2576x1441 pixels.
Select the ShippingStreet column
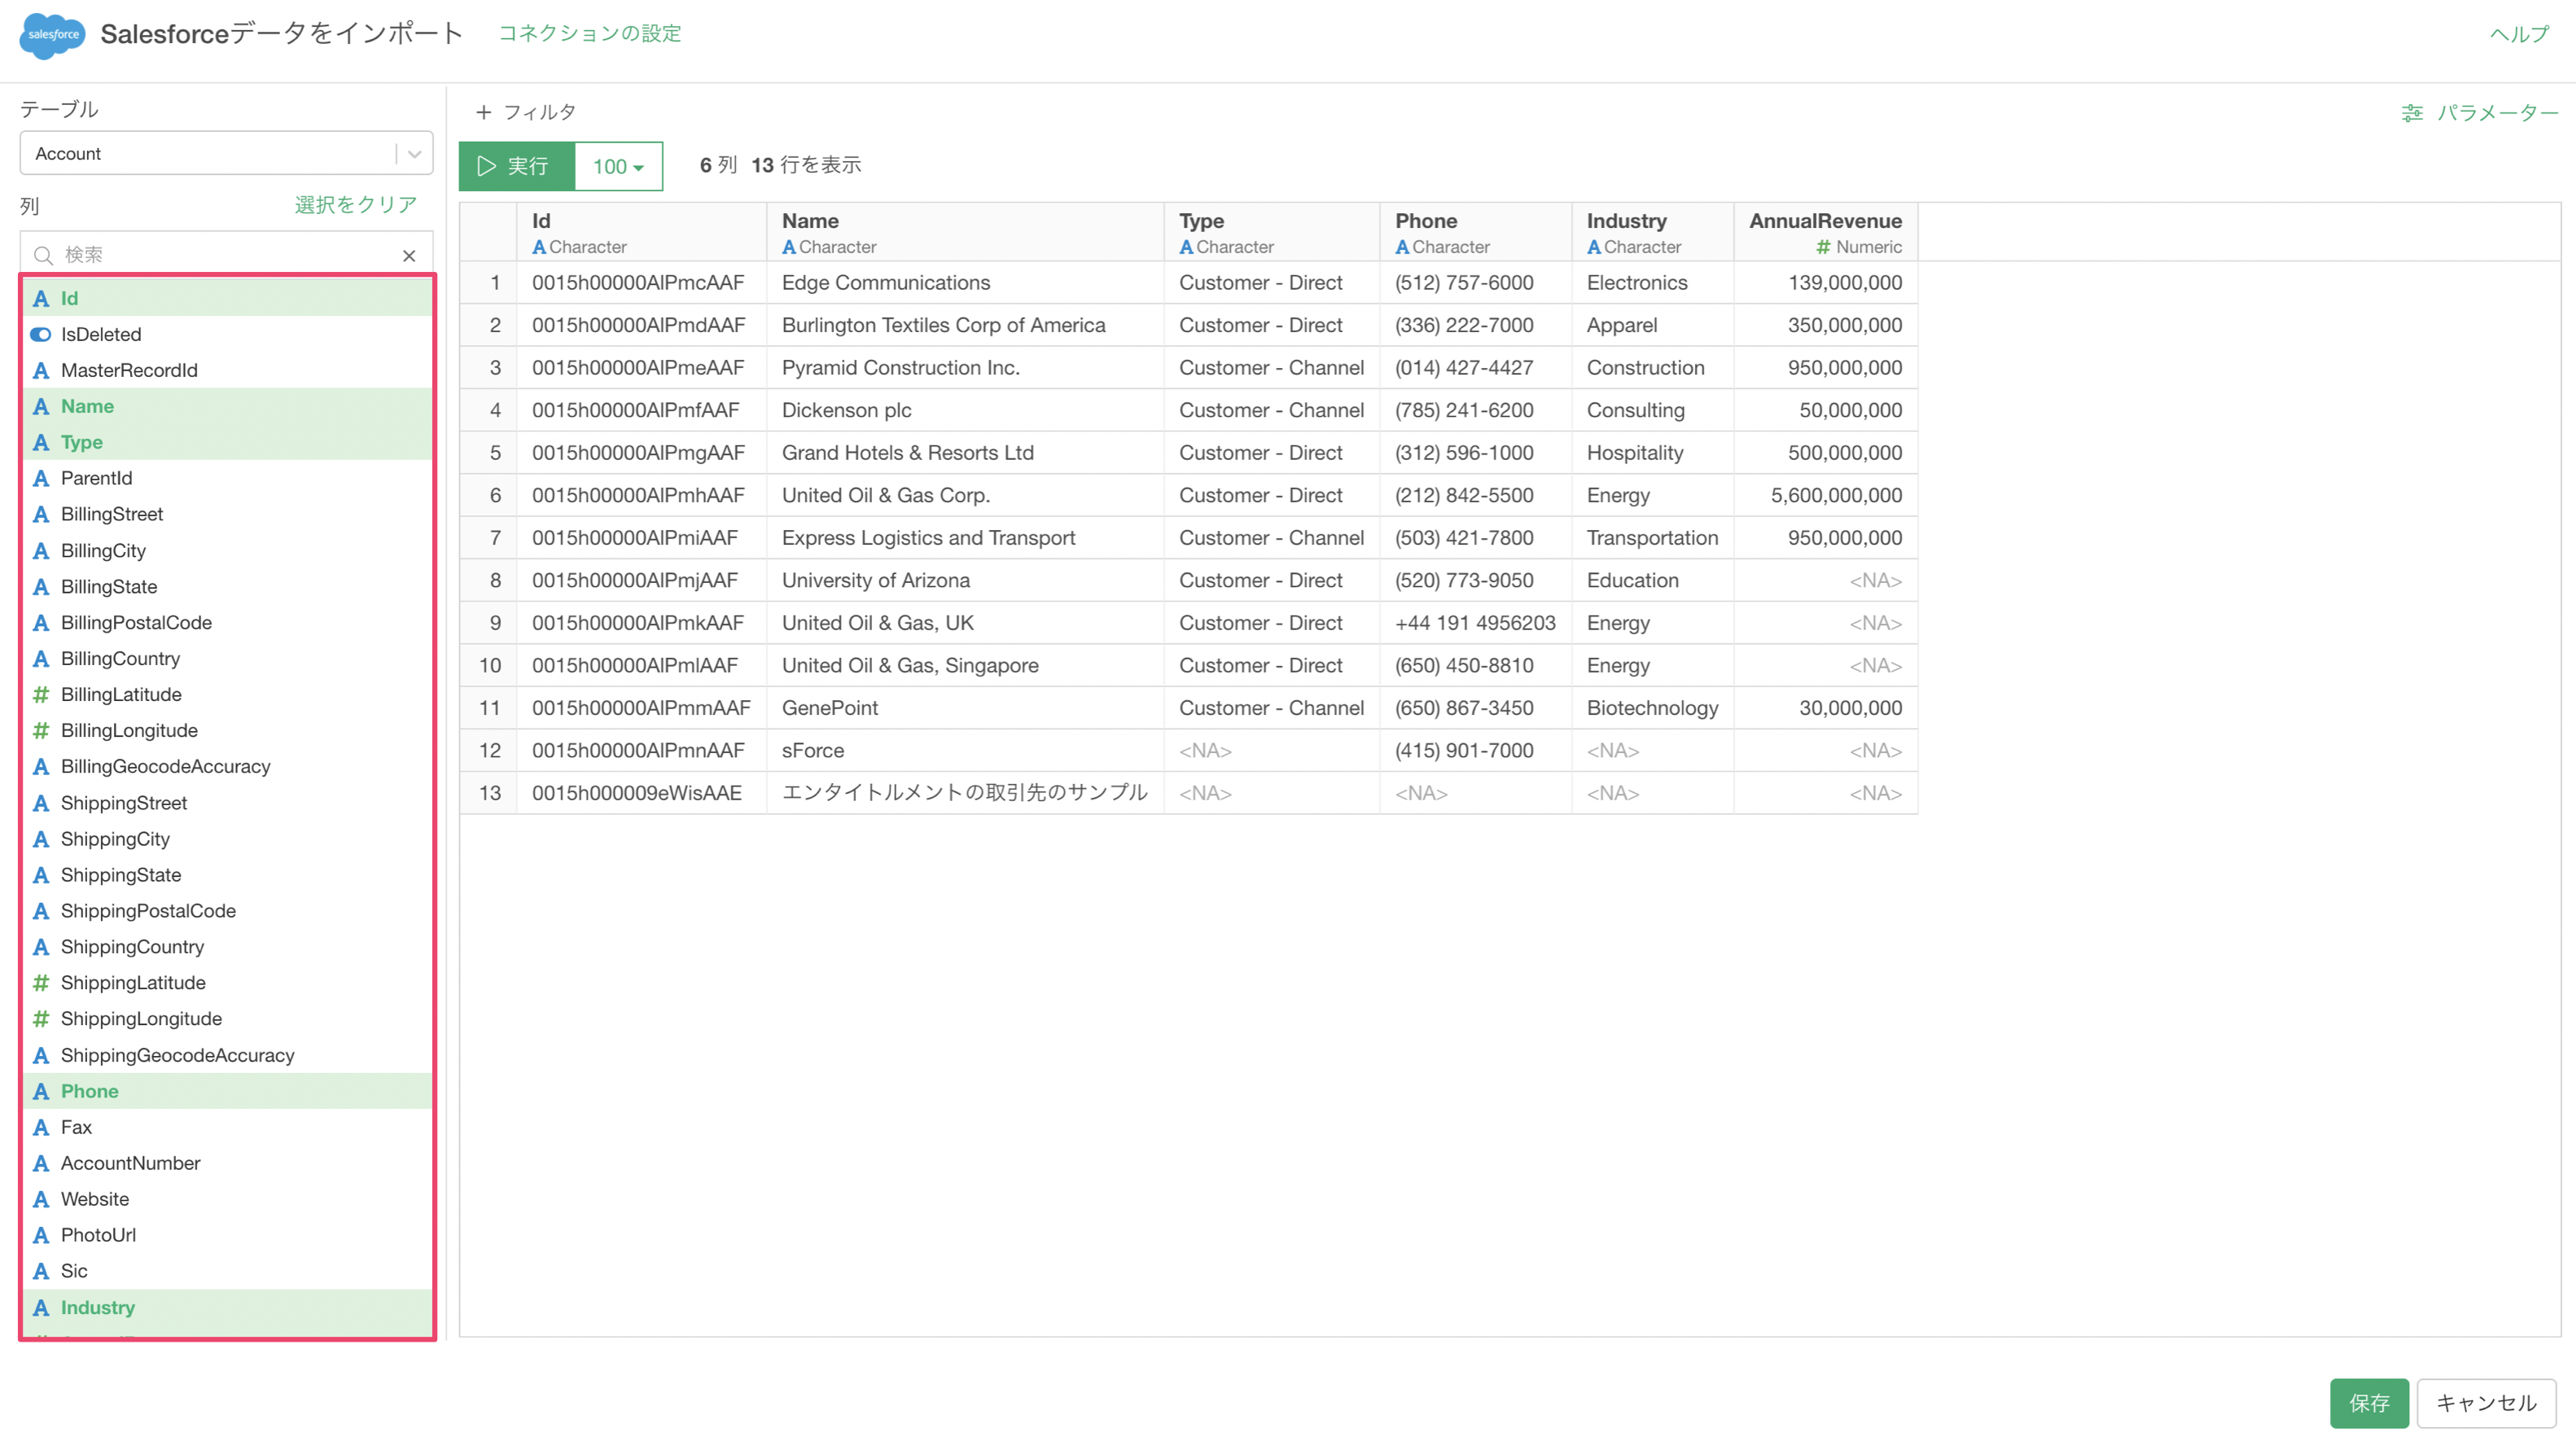click(228, 802)
